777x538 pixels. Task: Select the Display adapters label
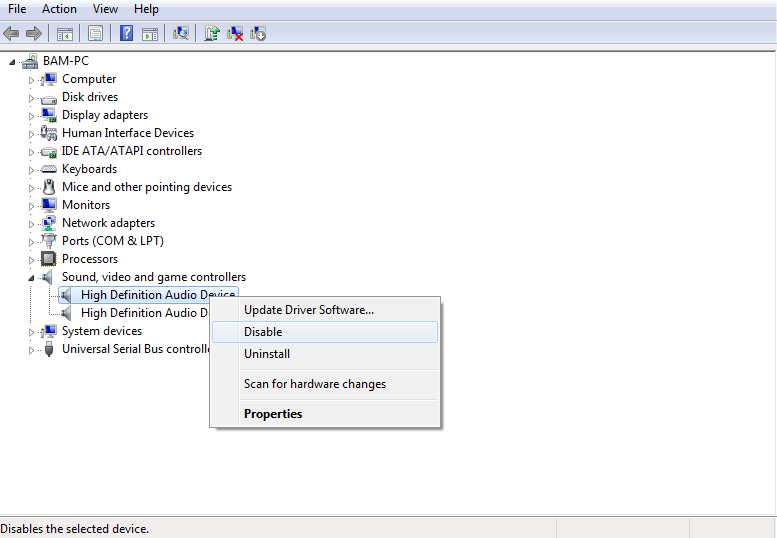[105, 115]
